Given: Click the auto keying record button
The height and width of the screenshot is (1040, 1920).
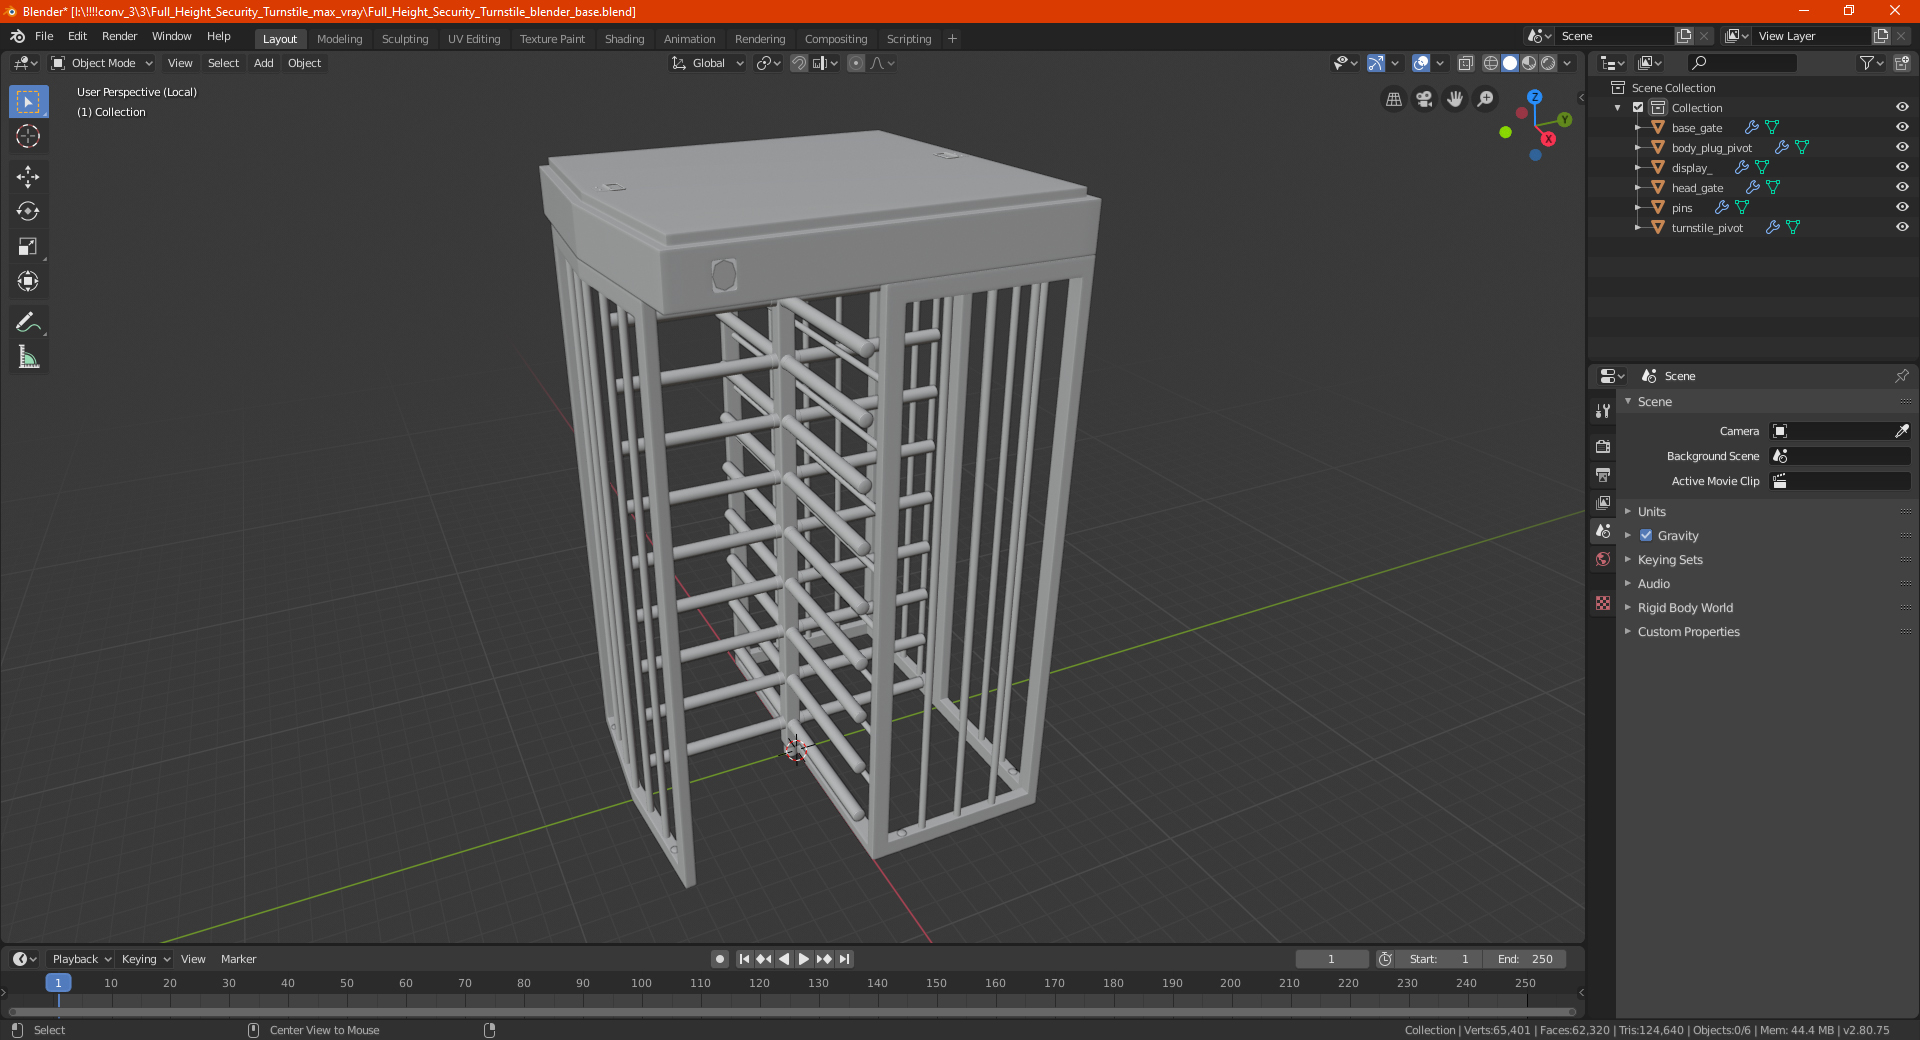Looking at the screenshot, I should [719, 959].
